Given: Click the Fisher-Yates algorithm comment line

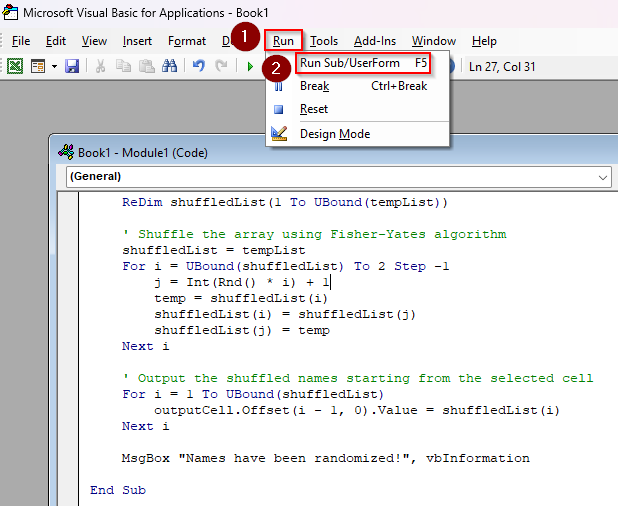Looking at the screenshot, I should pyautogui.click(x=314, y=234).
